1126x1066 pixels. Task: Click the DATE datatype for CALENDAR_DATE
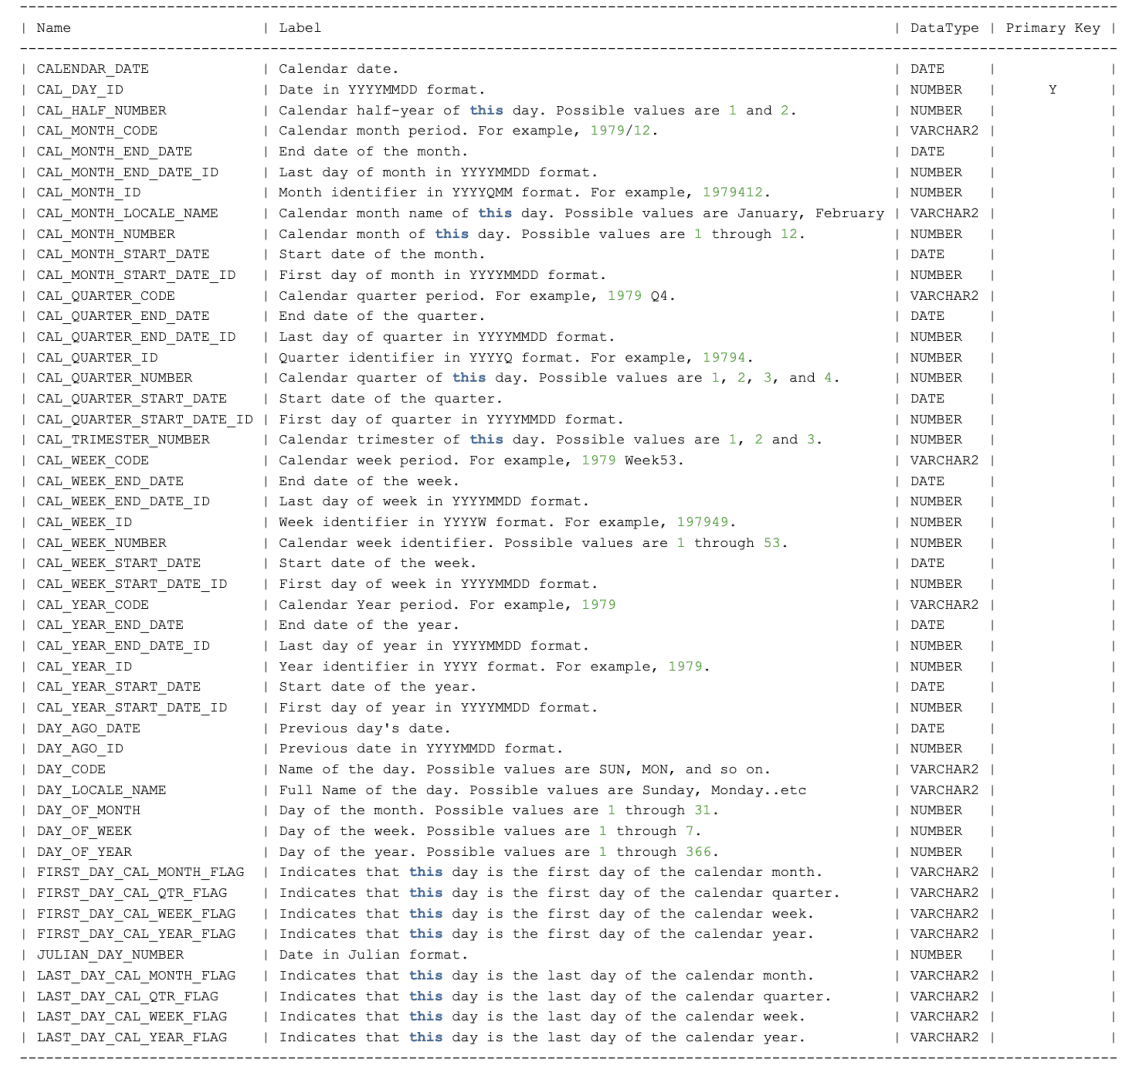click(925, 69)
